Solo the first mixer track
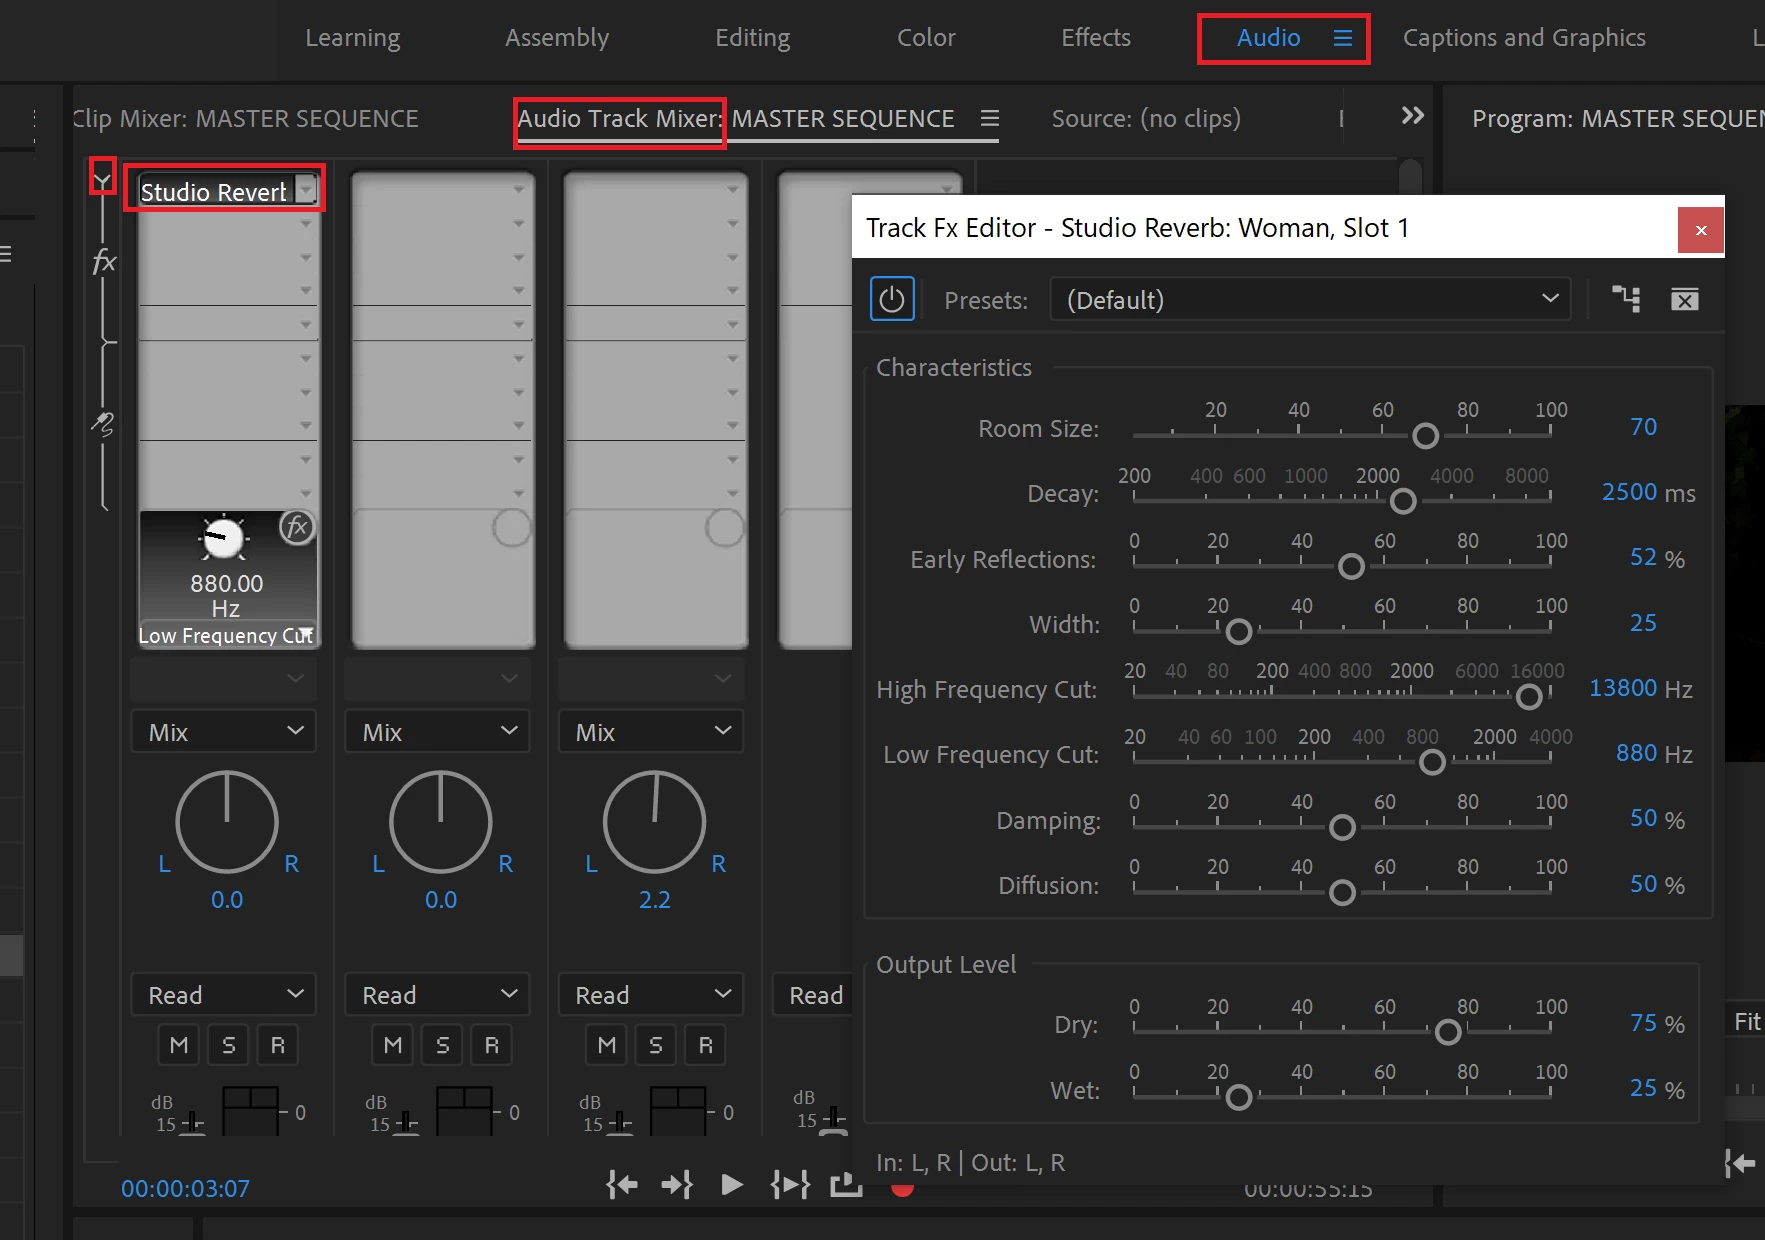Viewport: 1765px width, 1240px height. tap(229, 1045)
